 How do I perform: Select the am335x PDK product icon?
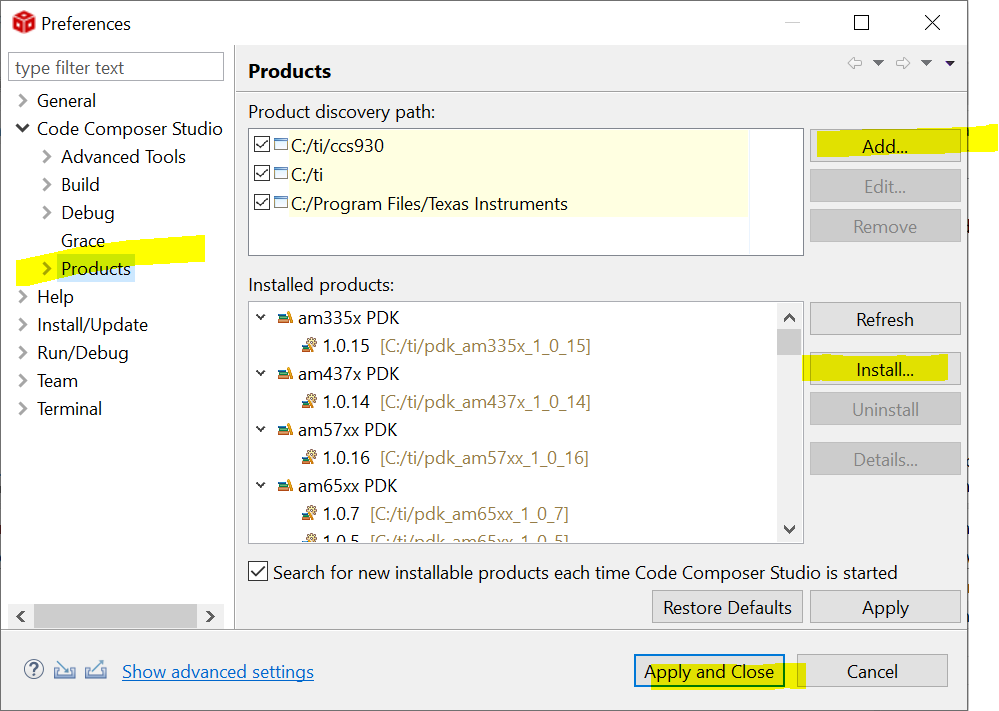[x=285, y=318]
